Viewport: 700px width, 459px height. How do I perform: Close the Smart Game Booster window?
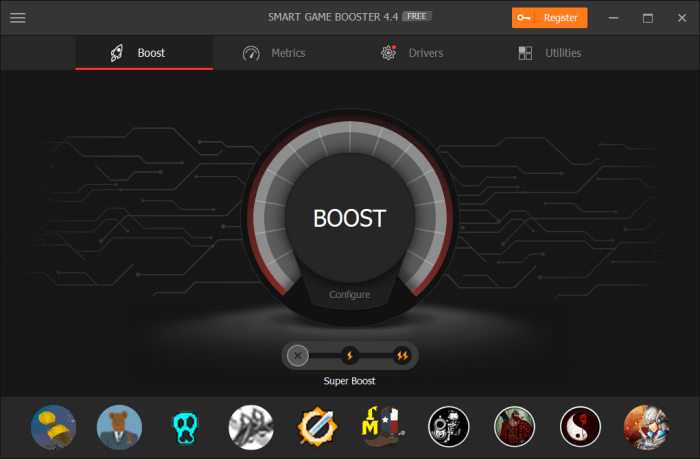tap(682, 18)
